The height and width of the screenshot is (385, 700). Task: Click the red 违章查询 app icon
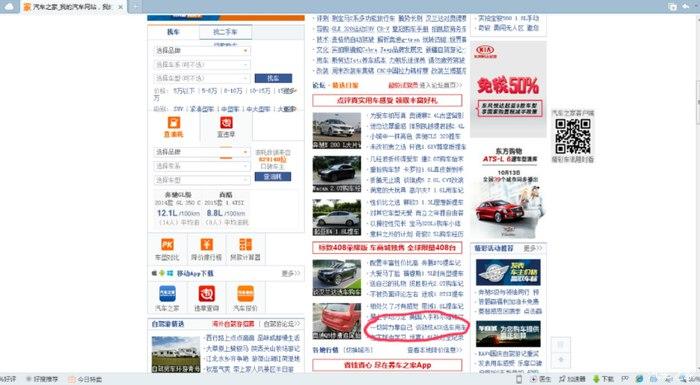pos(206,293)
